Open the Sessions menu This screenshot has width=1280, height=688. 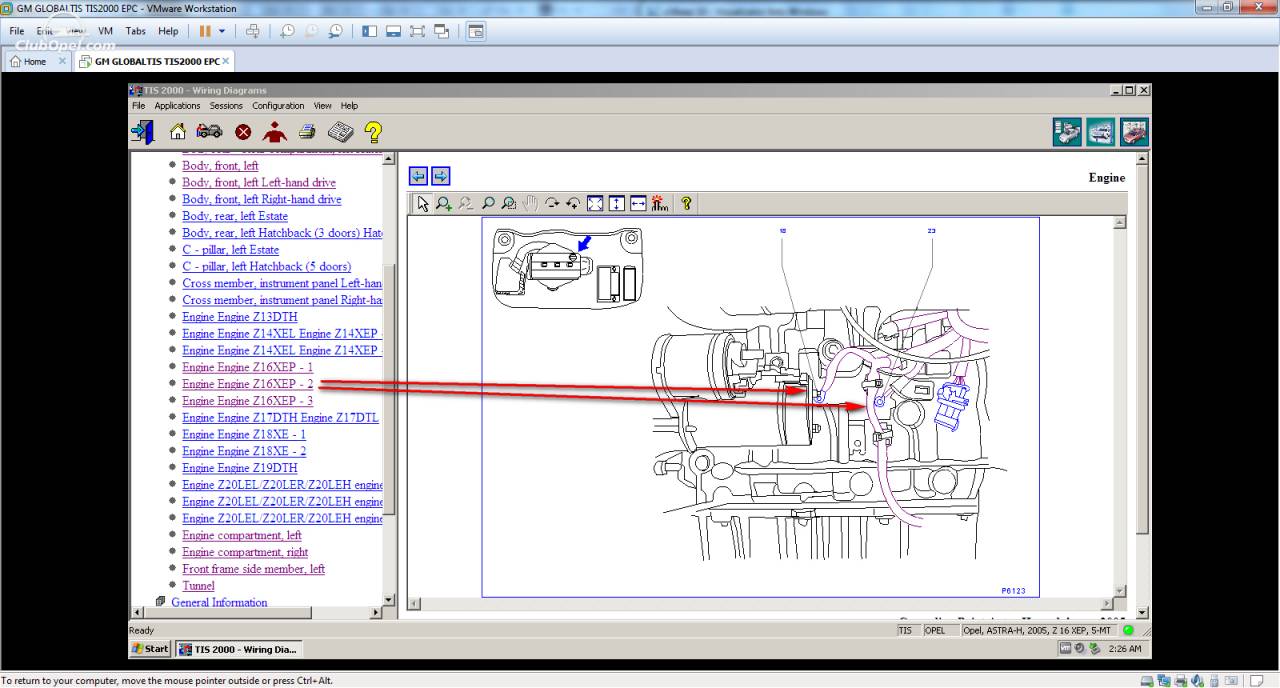[x=226, y=106]
